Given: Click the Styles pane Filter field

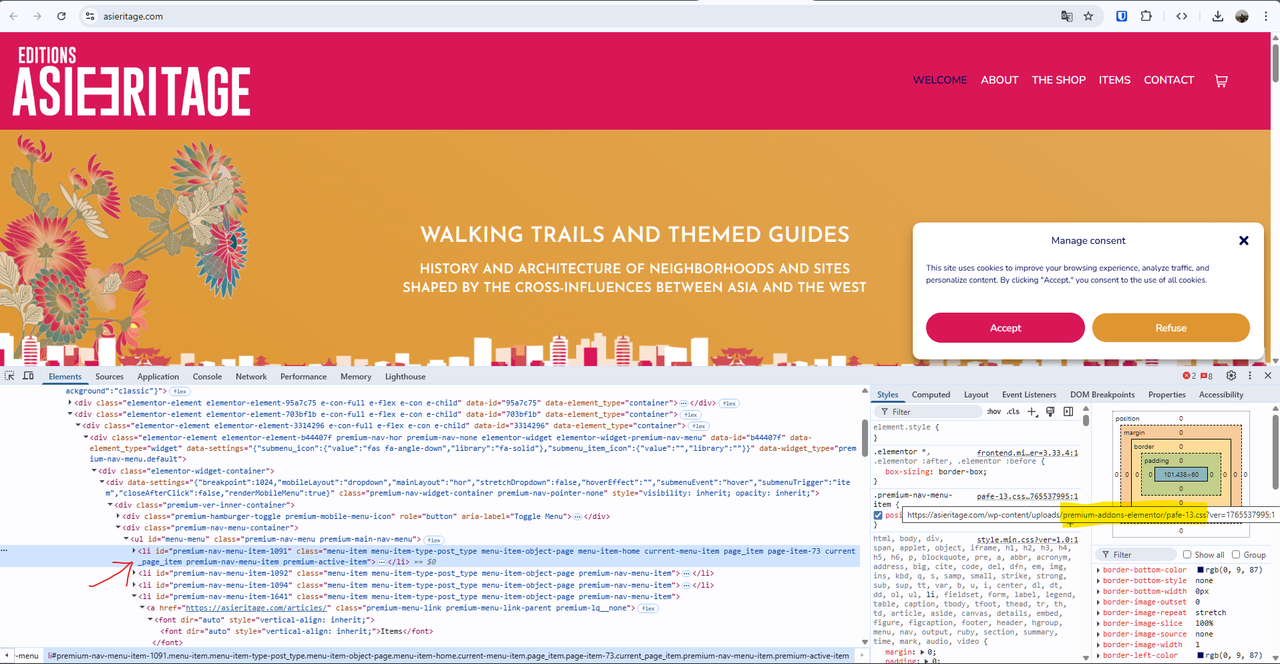Looking at the screenshot, I should [929, 411].
